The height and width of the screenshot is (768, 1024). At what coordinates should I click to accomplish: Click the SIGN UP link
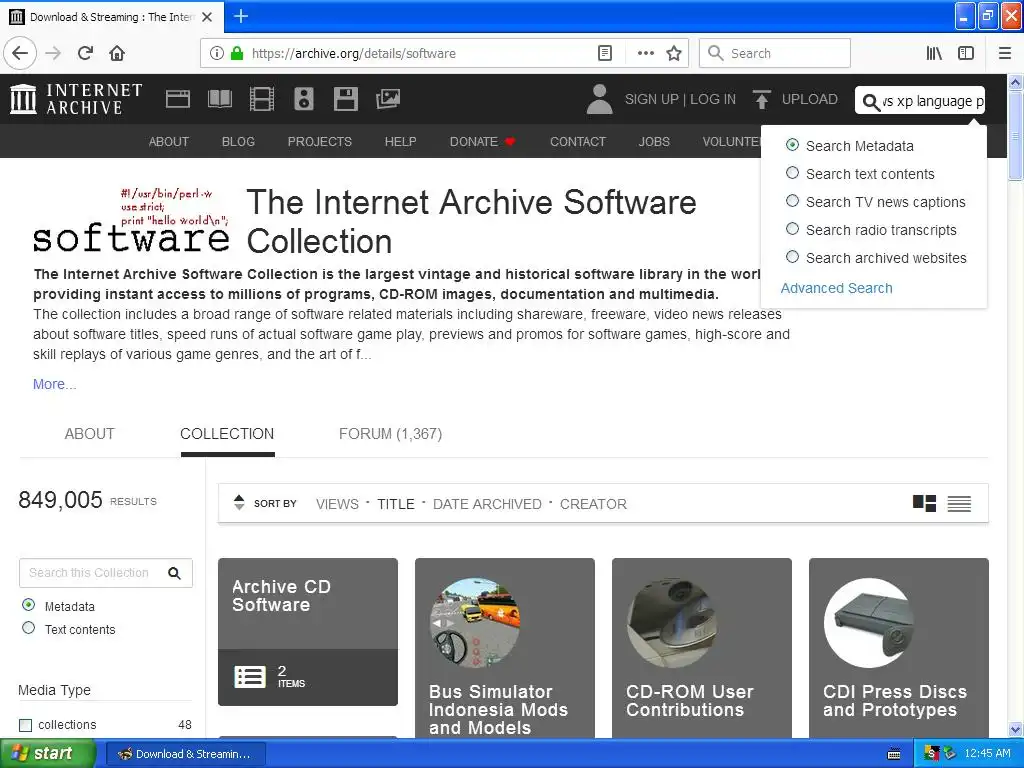(x=652, y=99)
